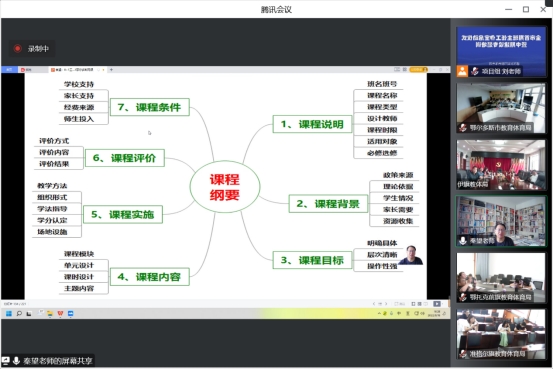Click the Windows Start icon in shared taskbar

[x=9, y=314]
